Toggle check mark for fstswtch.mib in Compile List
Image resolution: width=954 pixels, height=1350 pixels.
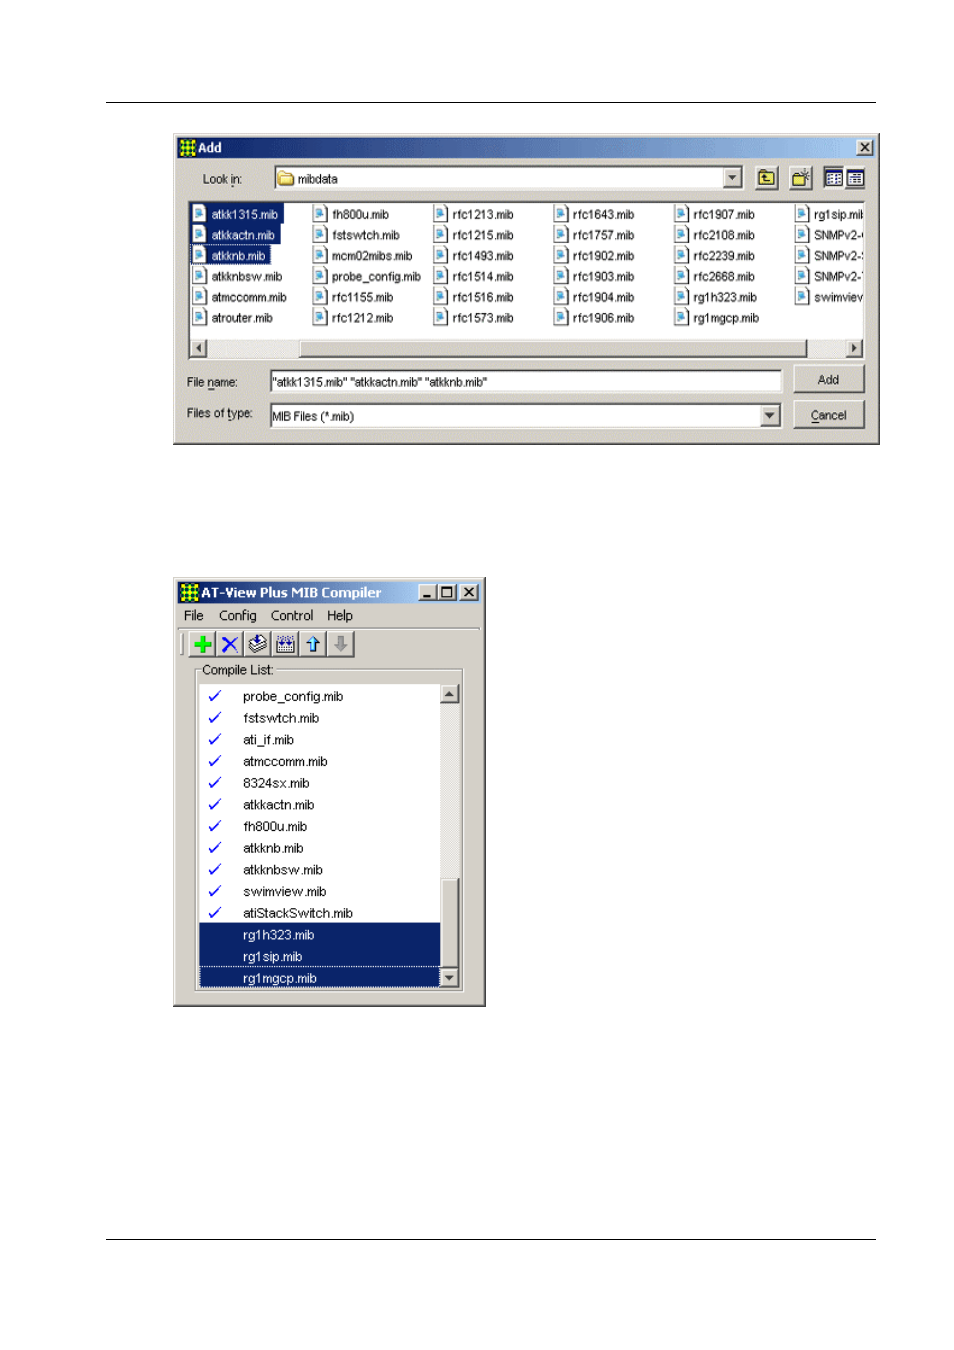[x=214, y=718]
